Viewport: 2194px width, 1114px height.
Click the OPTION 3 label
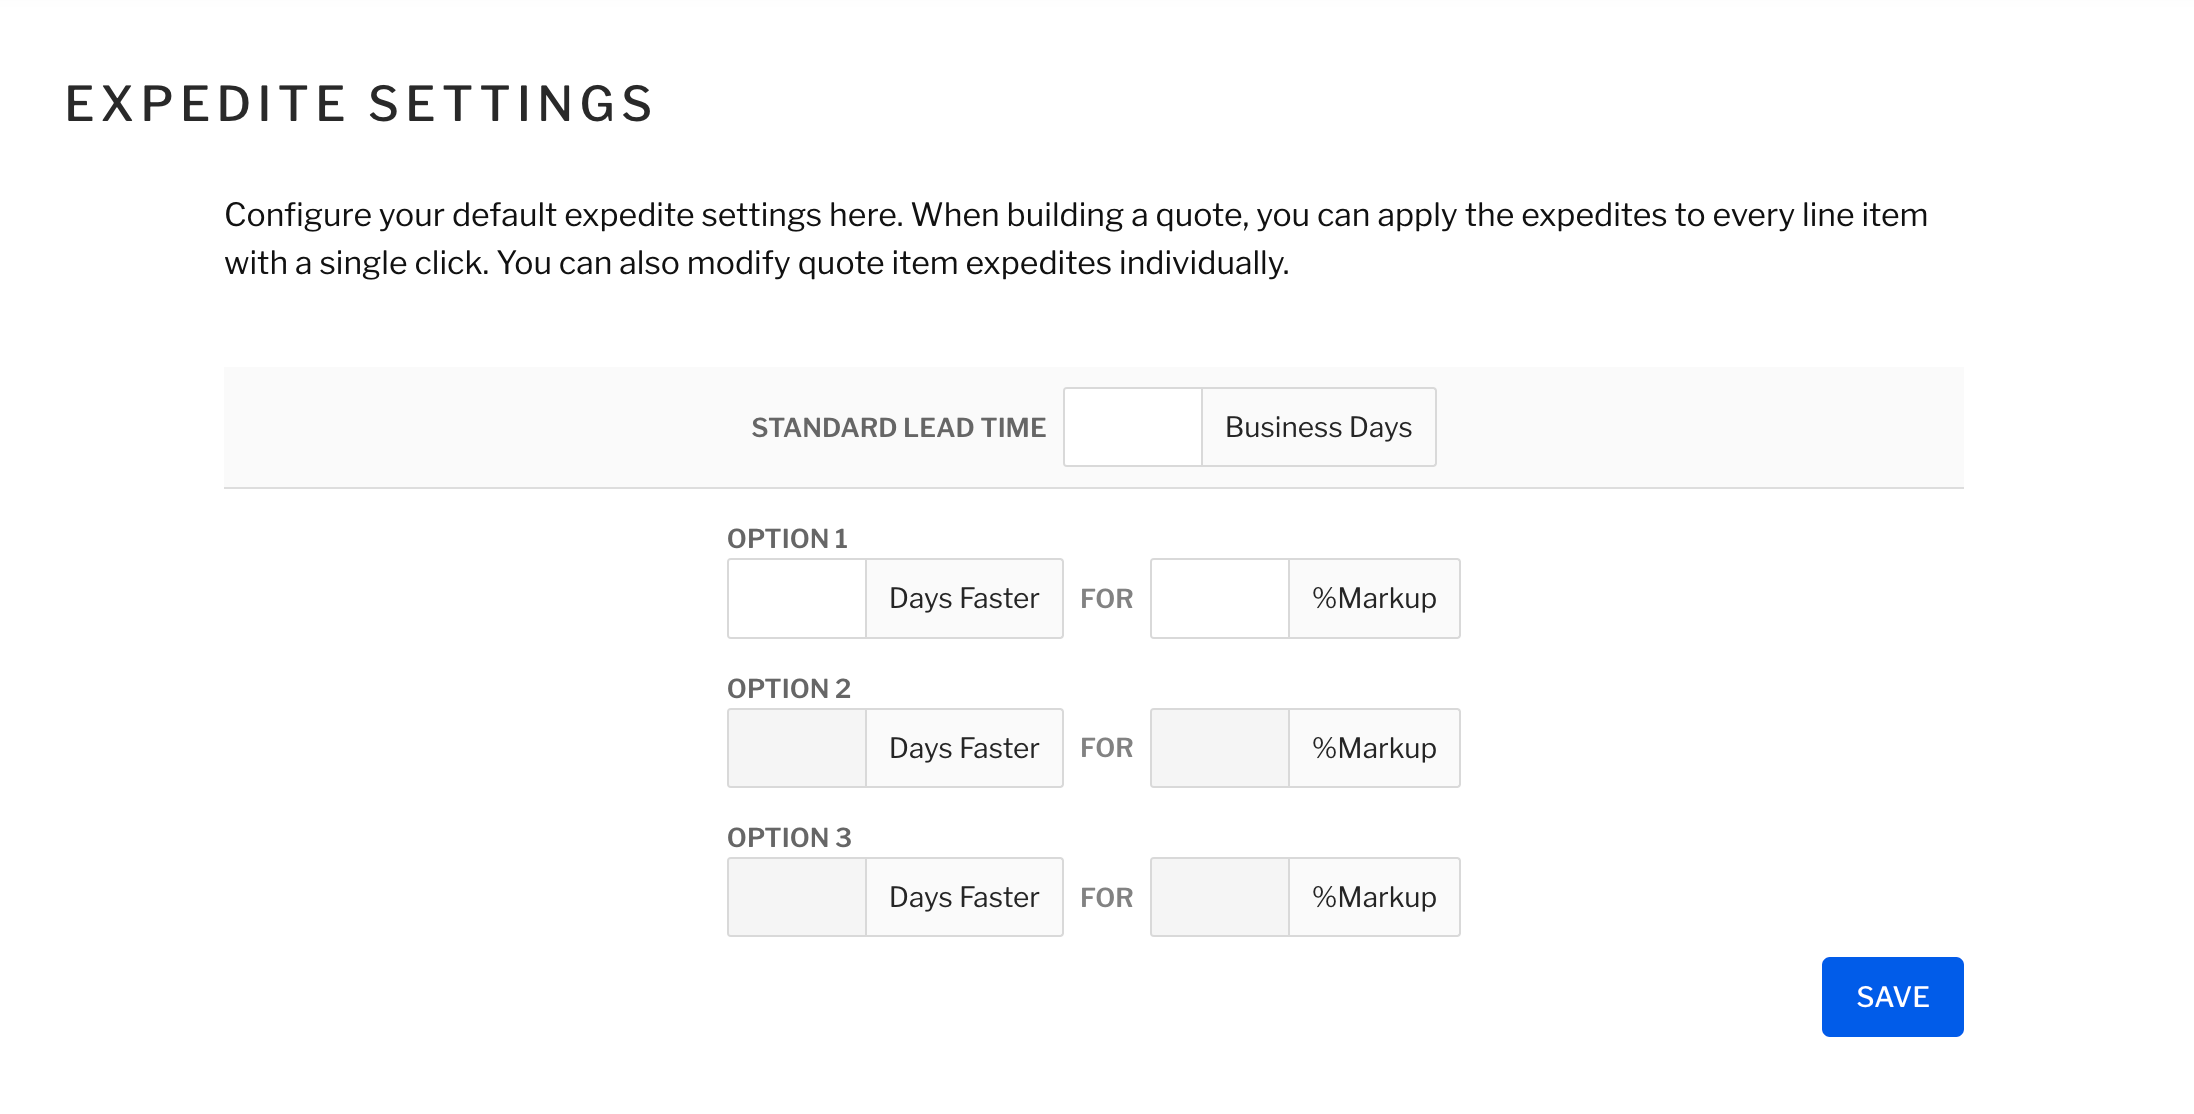(x=789, y=837)
